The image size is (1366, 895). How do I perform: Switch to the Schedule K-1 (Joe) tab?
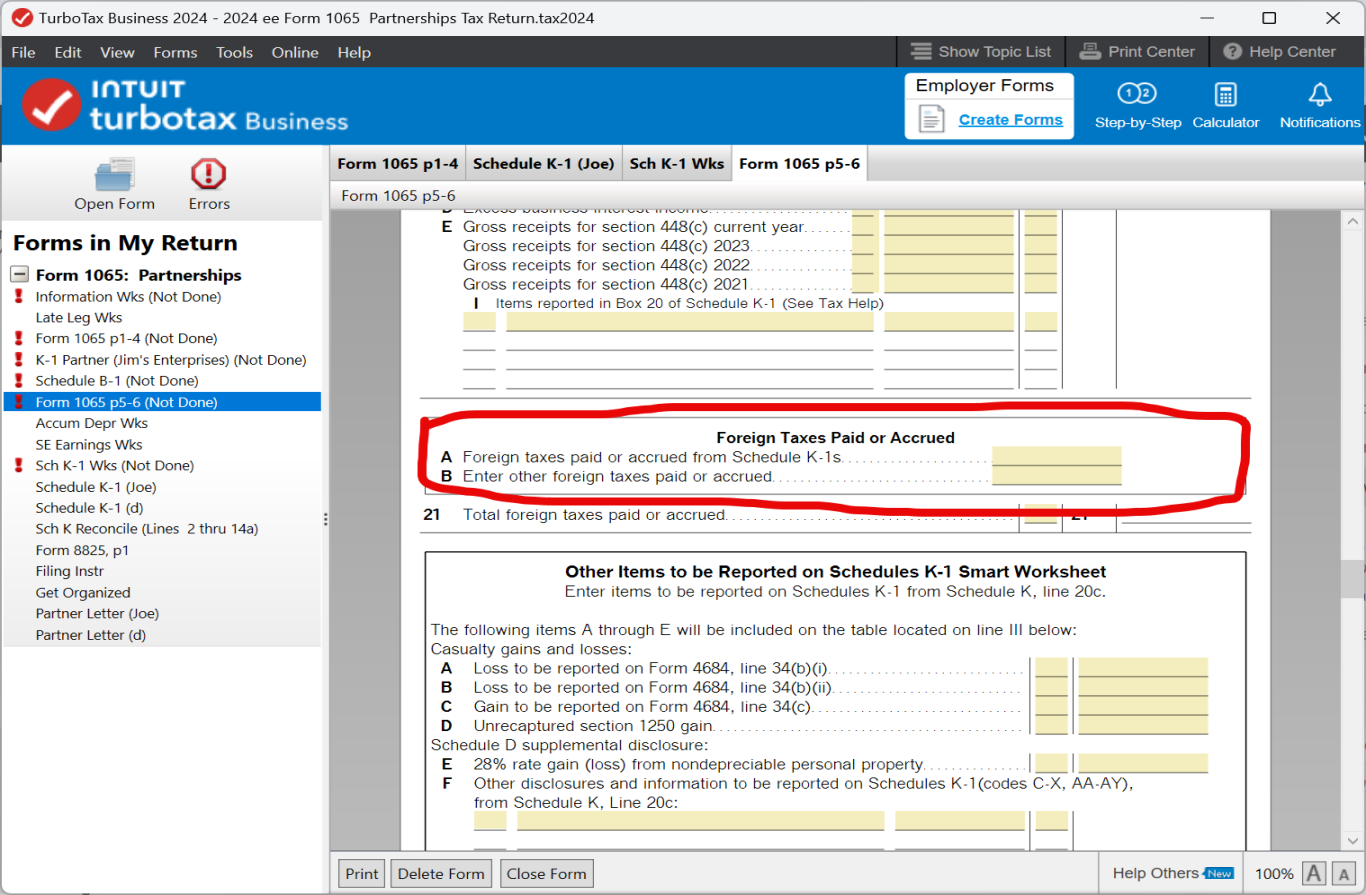pos(544,164)
